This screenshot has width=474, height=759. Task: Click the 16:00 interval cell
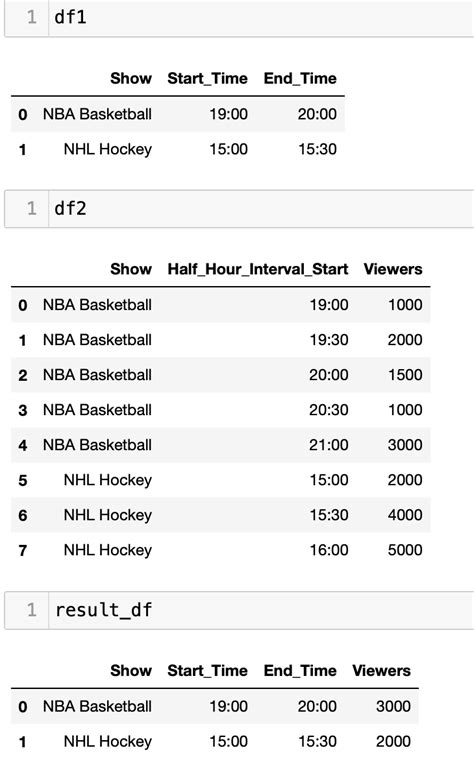point(329,550)
